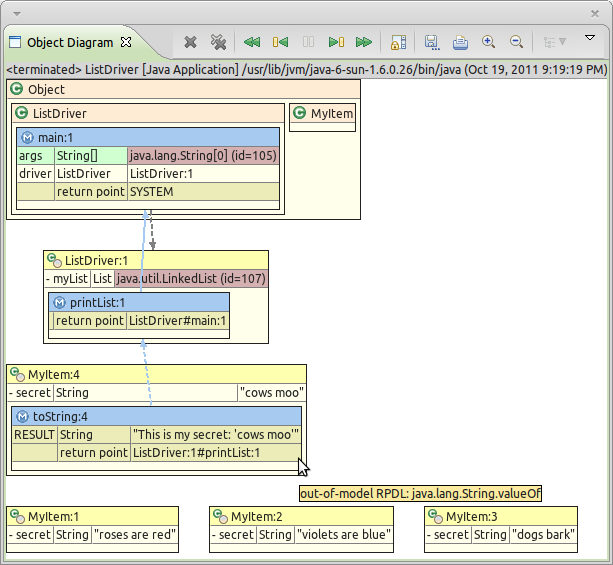This screenshot has height=565, width=613.
Task: Click the Remove all terminated launches icon
Action: [x=219, y=42]
